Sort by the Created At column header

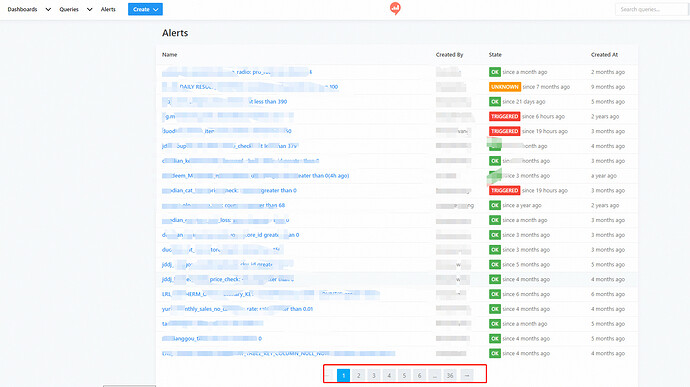[604, 55]
